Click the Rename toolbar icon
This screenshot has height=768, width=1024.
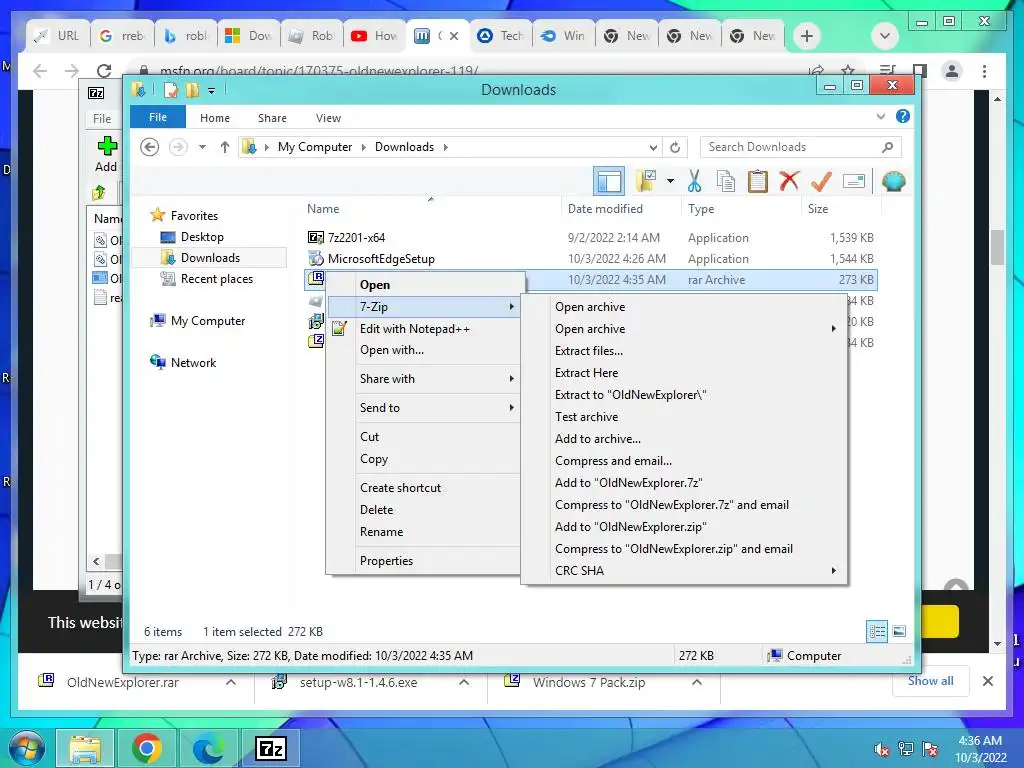click(x=854, y=181)
